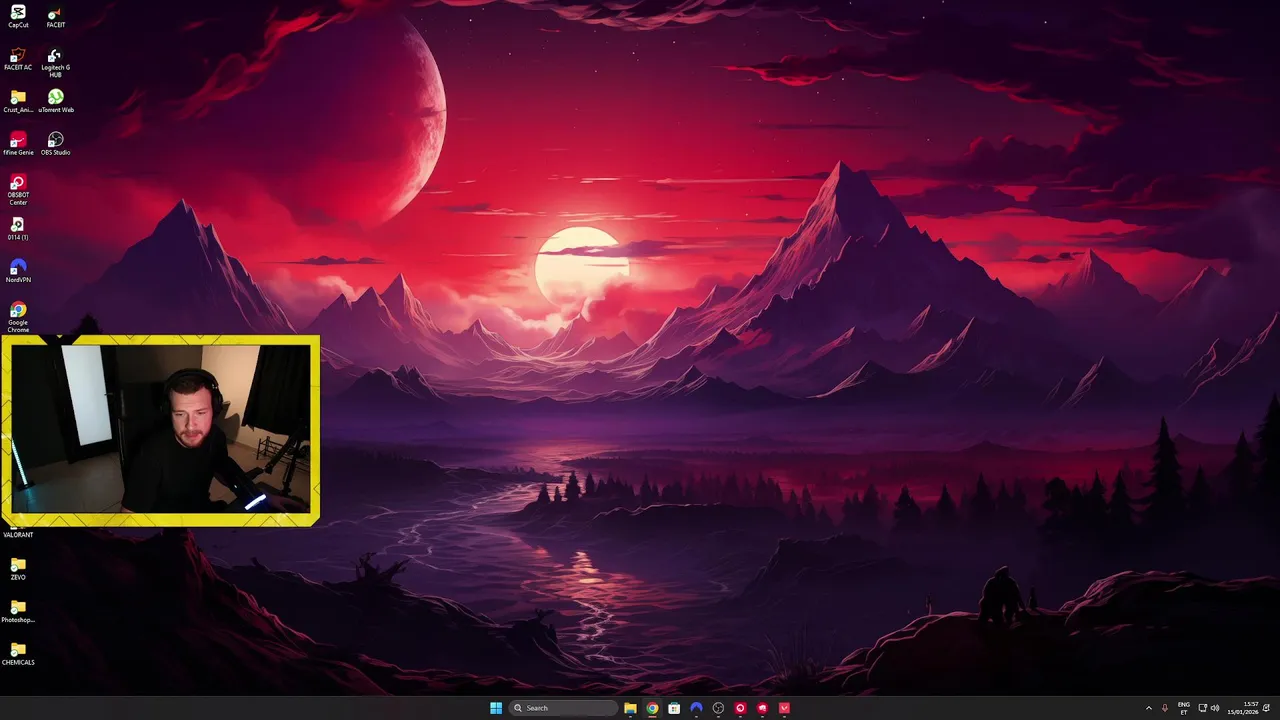
Task: Switch to Google Chrome in taskbar
Action: [652, 708]
